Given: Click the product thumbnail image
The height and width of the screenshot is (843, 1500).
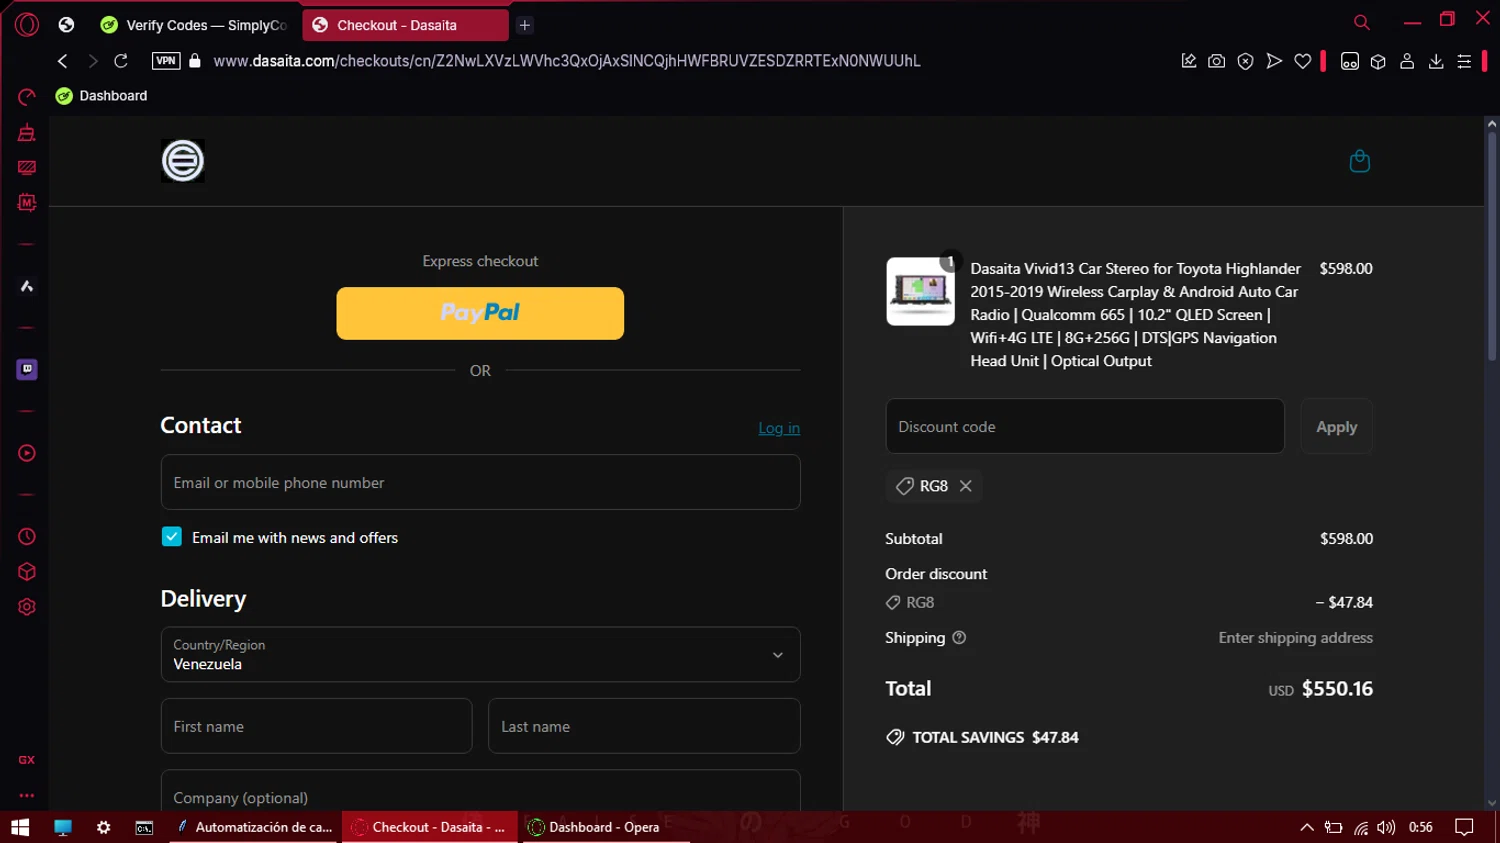Looking at the screenshot, I should click(920, 291).
